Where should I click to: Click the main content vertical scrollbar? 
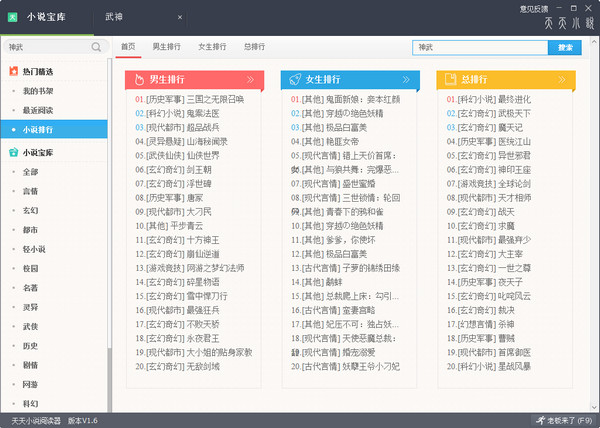click(x=594, y=230)
